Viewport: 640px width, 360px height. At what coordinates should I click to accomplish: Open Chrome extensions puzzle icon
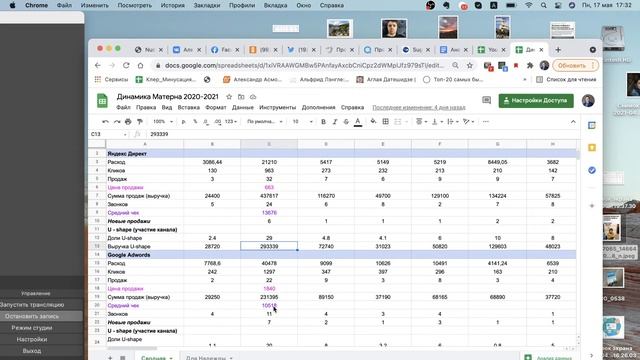[x=530, y=65]
